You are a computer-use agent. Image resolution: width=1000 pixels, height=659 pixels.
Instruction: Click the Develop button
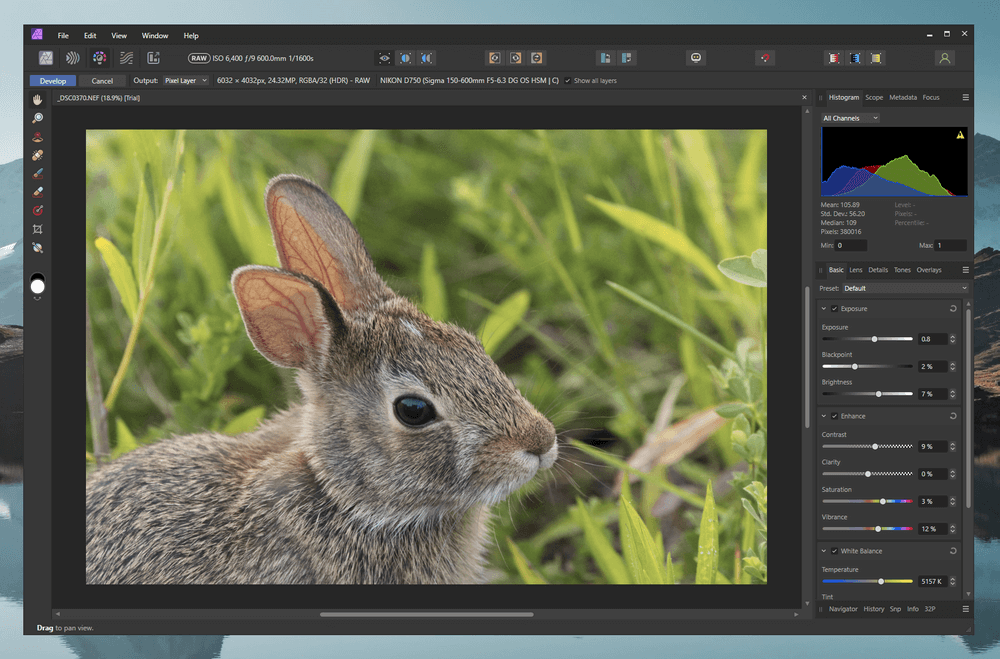[x=53, y=80]
